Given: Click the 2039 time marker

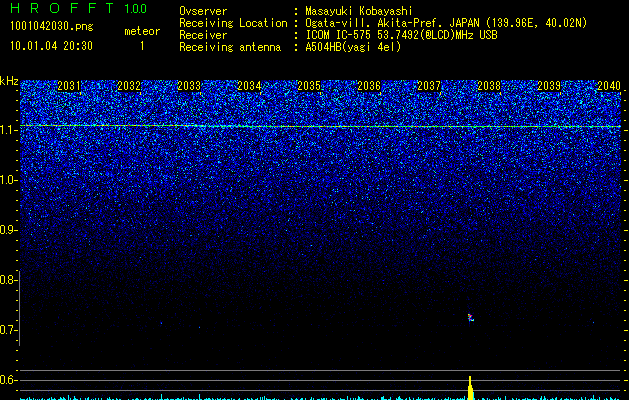Looking at the screenshot, I should click(549, 86).
